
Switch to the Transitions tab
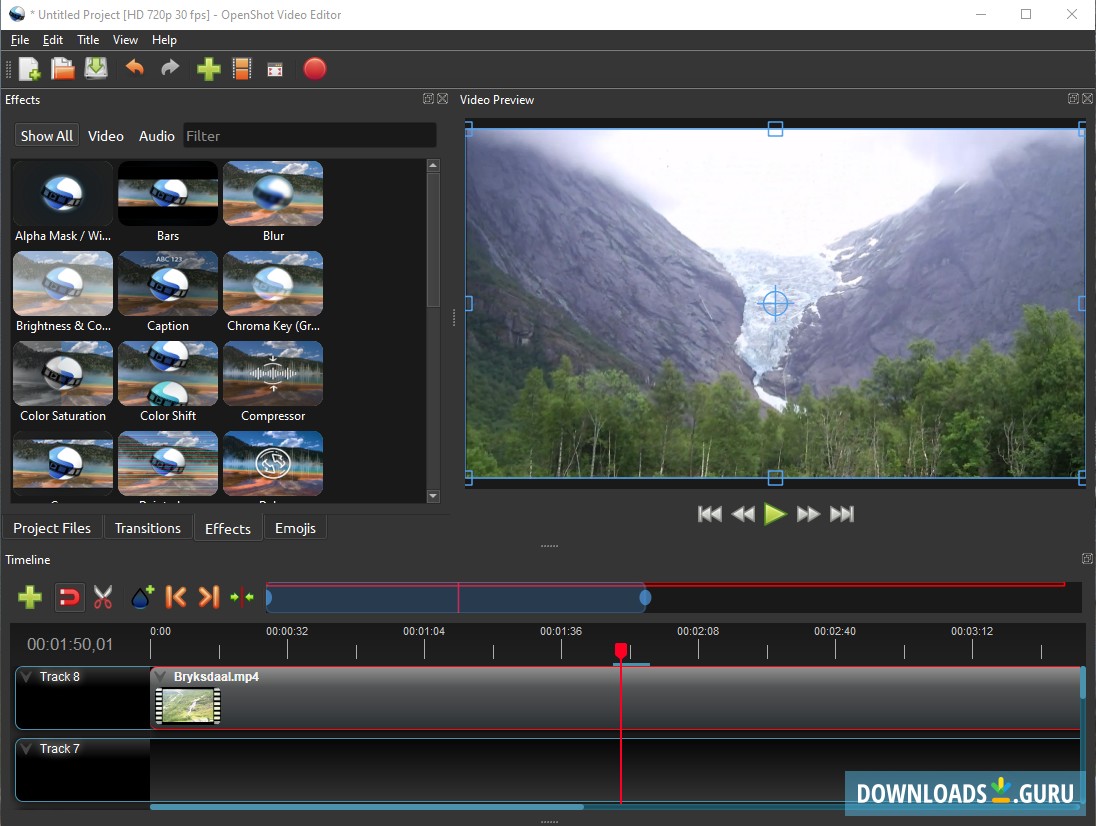pos(147,528)
